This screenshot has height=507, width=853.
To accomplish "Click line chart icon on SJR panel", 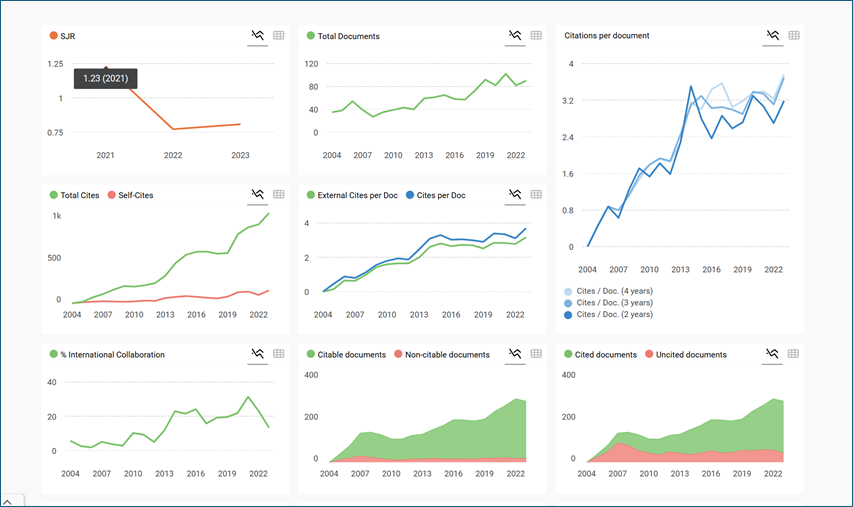I will (x=258, y=36).
